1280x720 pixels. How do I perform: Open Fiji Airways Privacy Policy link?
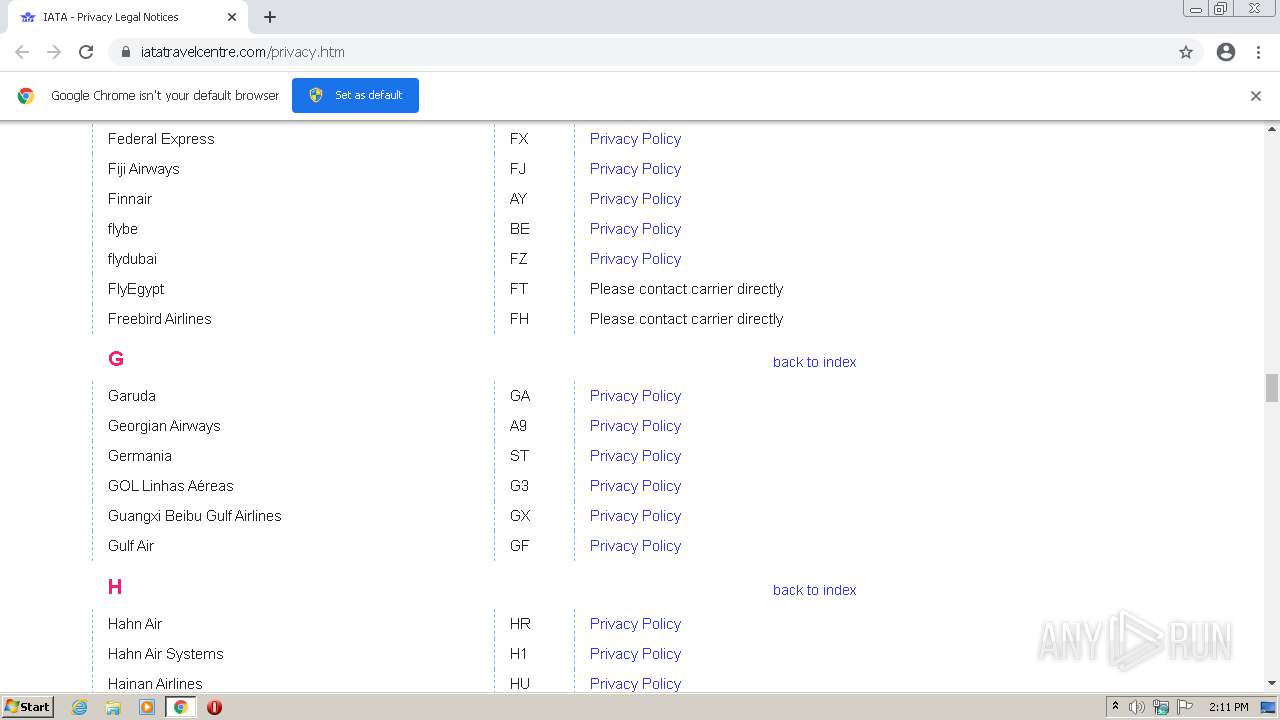click(635, 169)
